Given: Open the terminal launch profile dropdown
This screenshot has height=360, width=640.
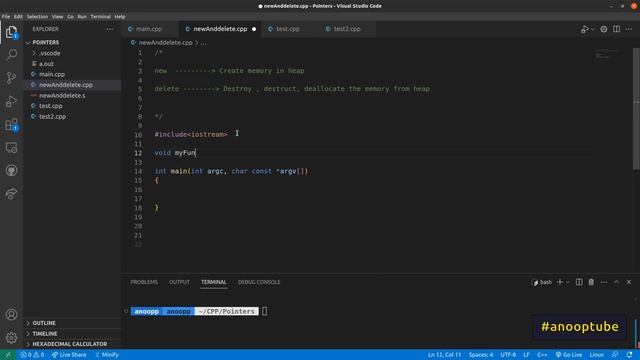Looking at the screenshot, I should coord(568,282).
